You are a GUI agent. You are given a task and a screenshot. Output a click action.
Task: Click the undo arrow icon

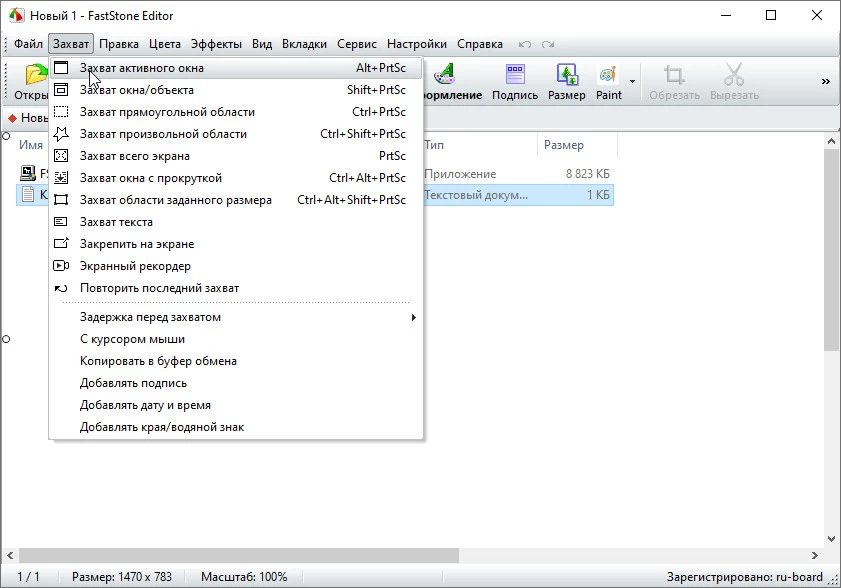pos(525,45)
